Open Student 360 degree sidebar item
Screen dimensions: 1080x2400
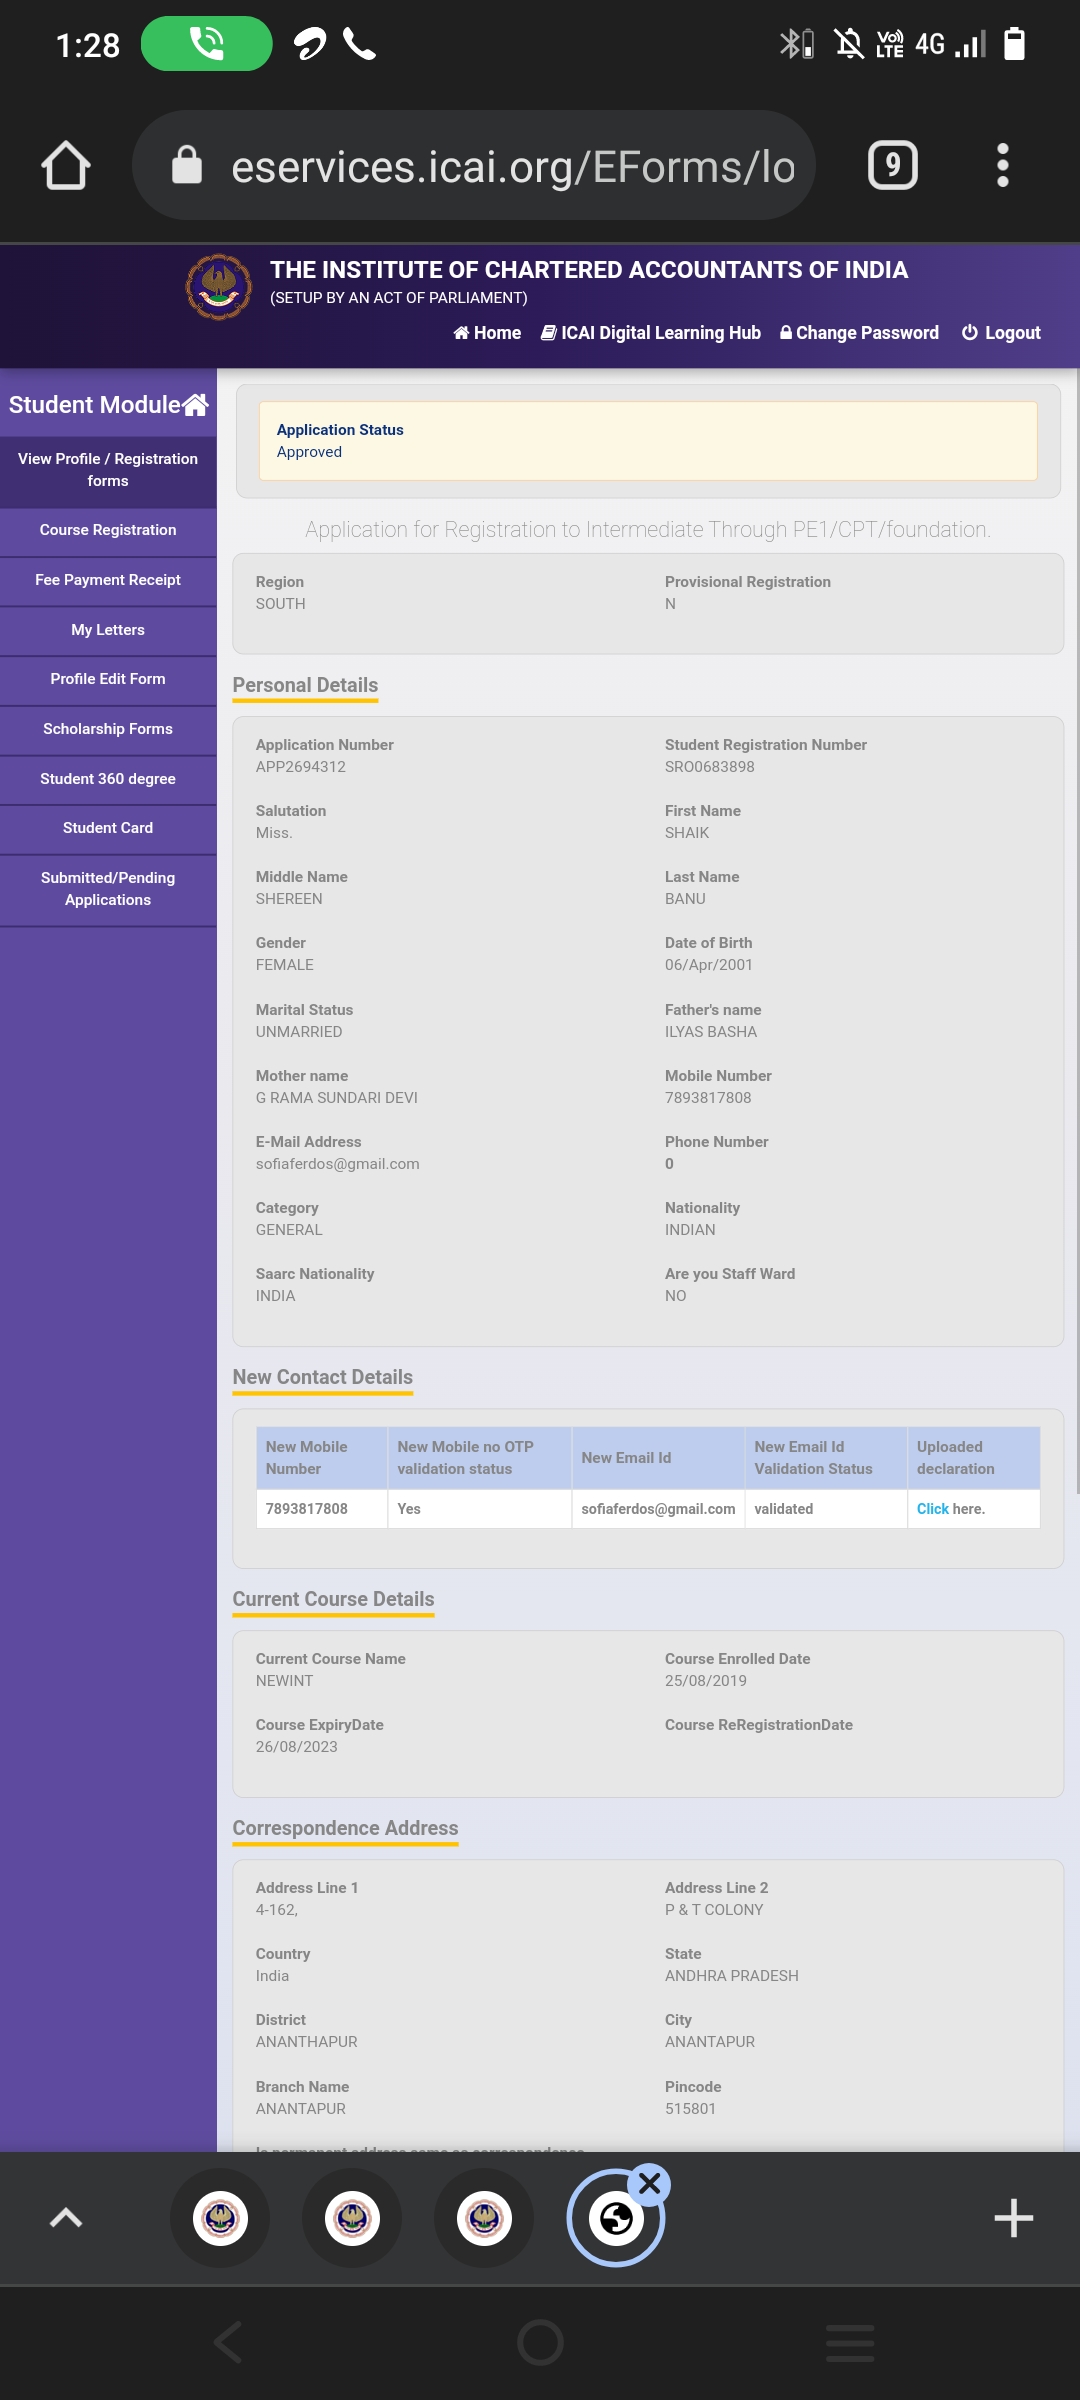tap(108, 779)
